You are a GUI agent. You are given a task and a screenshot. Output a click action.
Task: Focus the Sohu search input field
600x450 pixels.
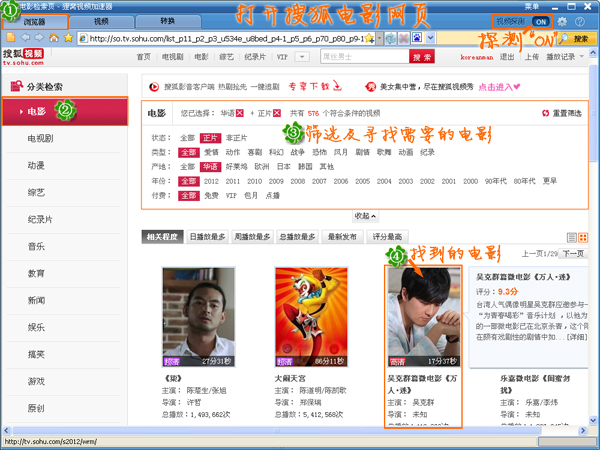click(x=365, y=57)
